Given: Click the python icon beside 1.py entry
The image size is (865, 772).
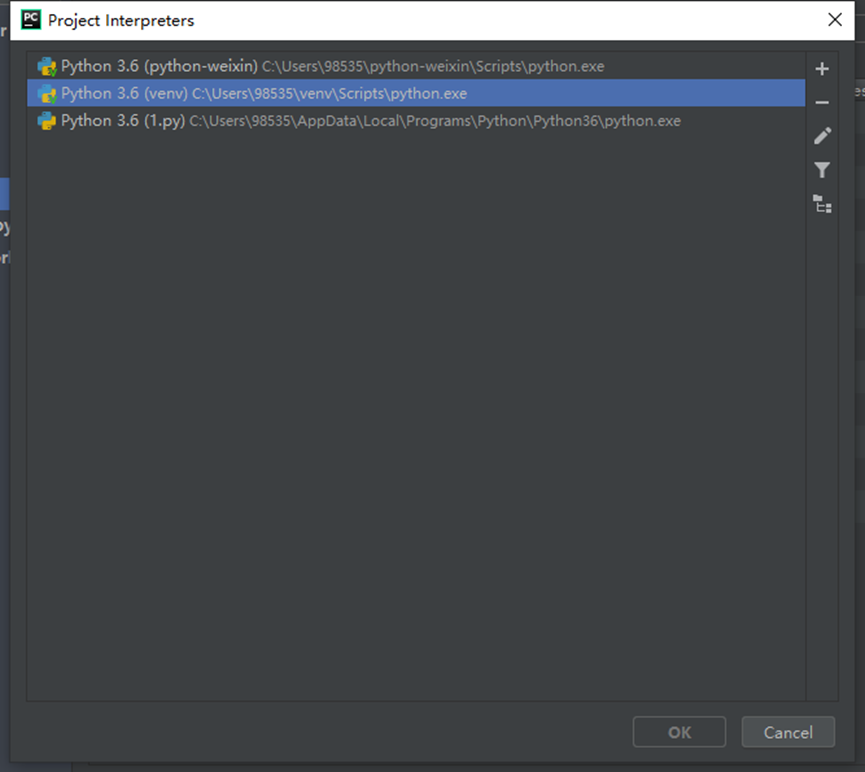Looking at the screenshot, I should pos(47,121).
